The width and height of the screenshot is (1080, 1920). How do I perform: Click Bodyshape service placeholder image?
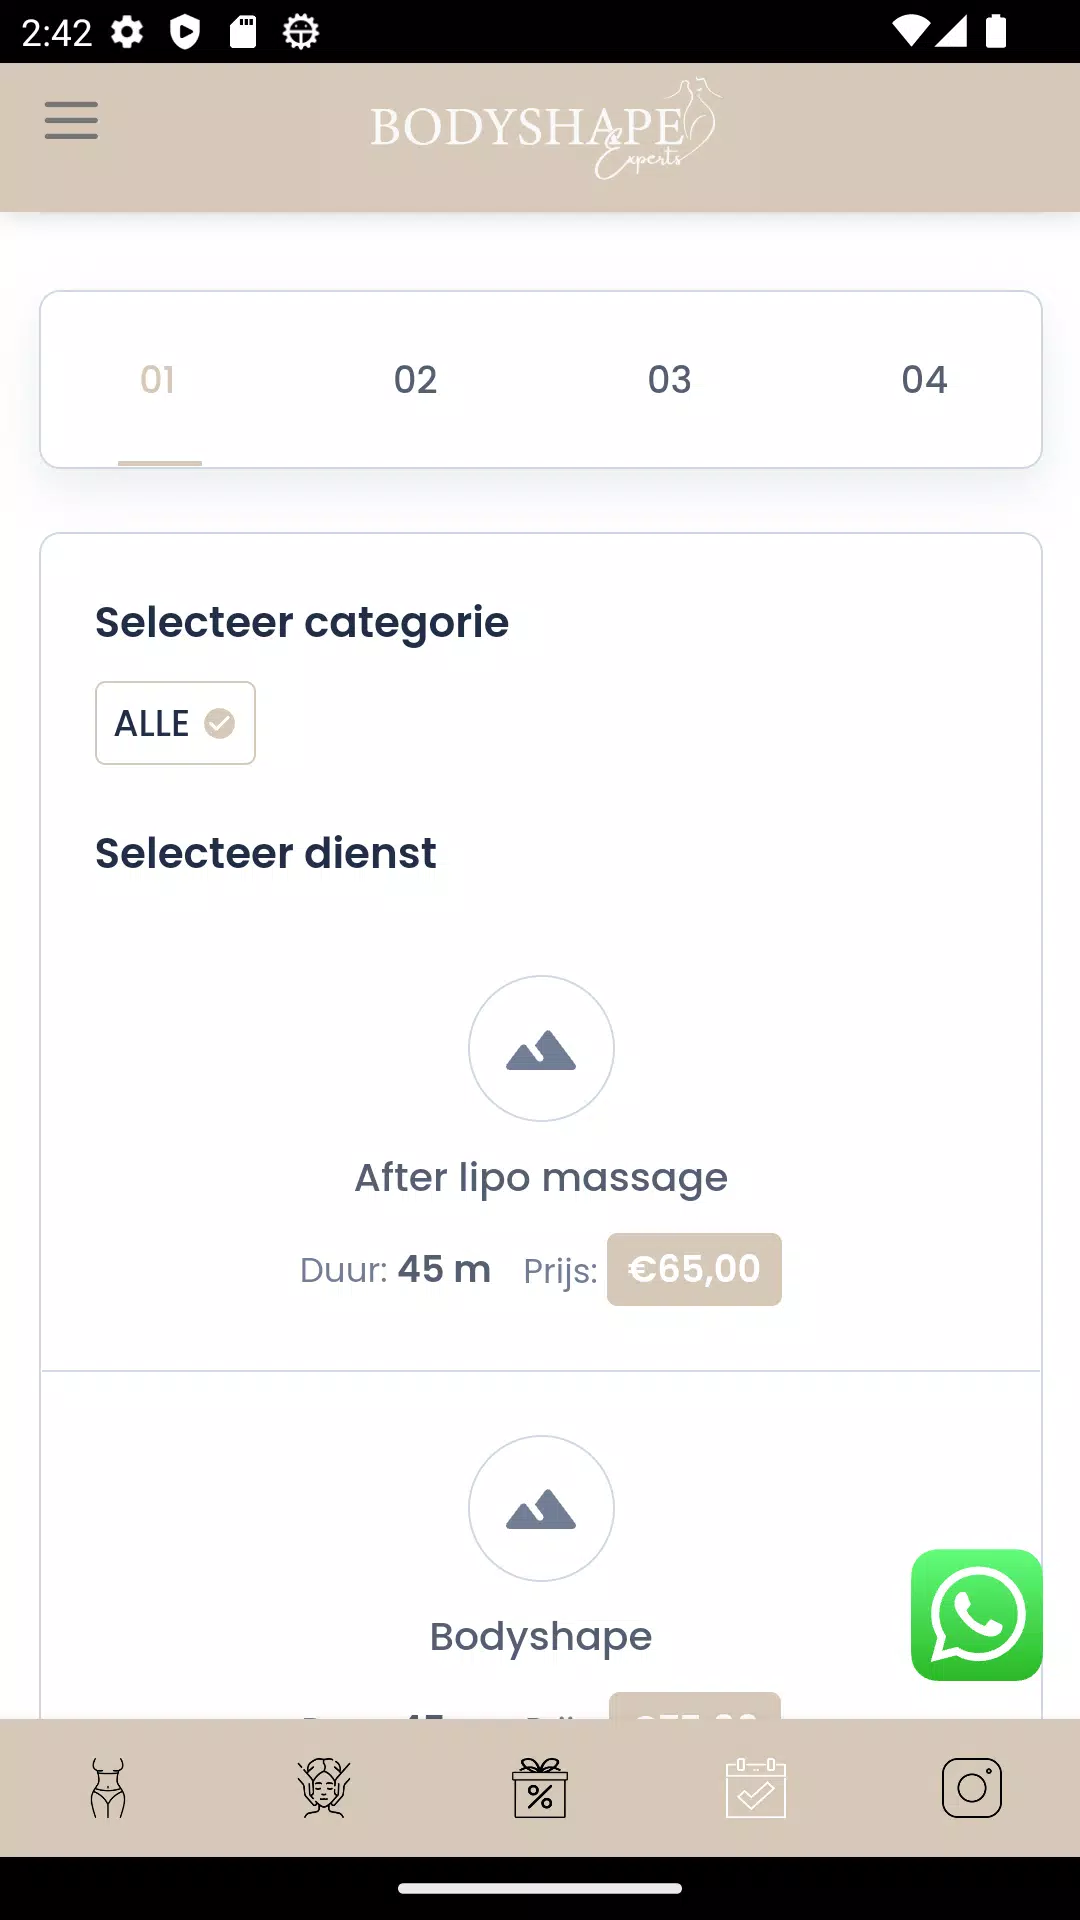tap(541, 1508)
